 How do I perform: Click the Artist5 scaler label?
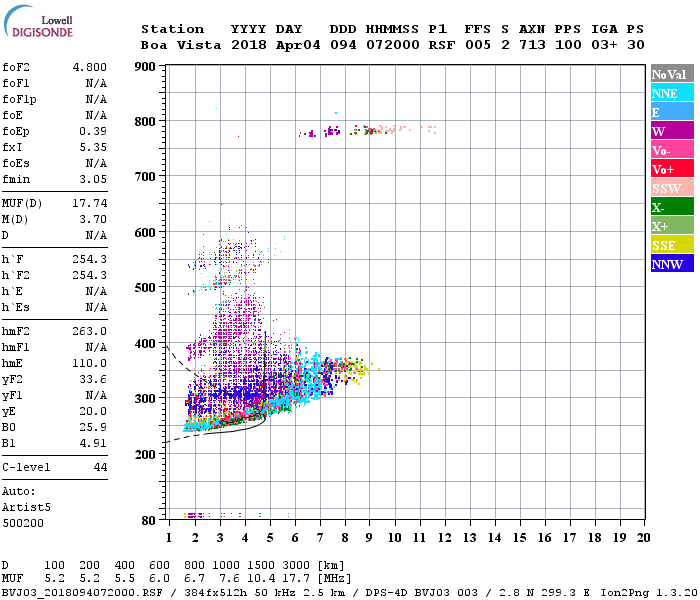pos(26,508)
